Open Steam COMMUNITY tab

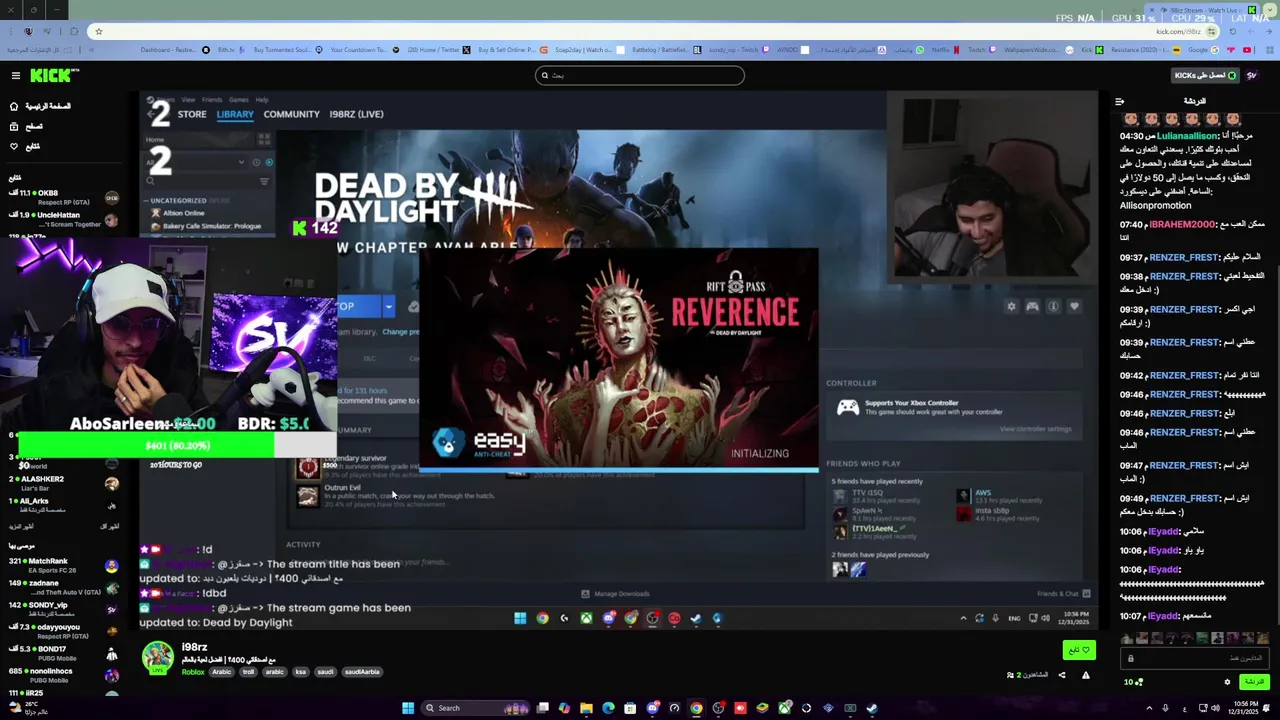291,114
